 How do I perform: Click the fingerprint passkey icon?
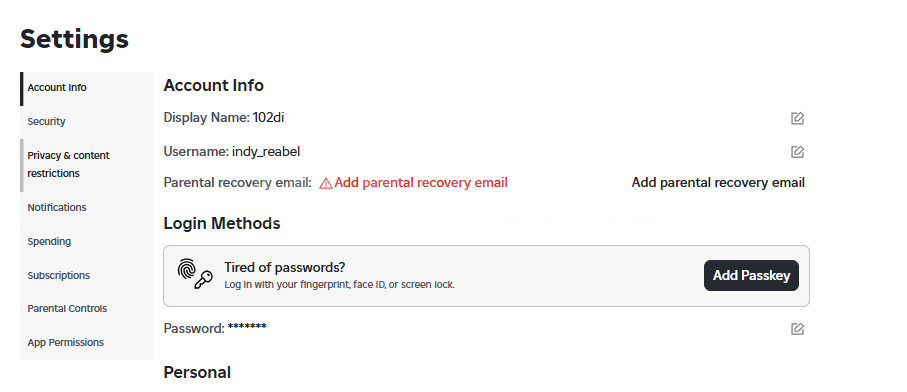pos(195,274)
